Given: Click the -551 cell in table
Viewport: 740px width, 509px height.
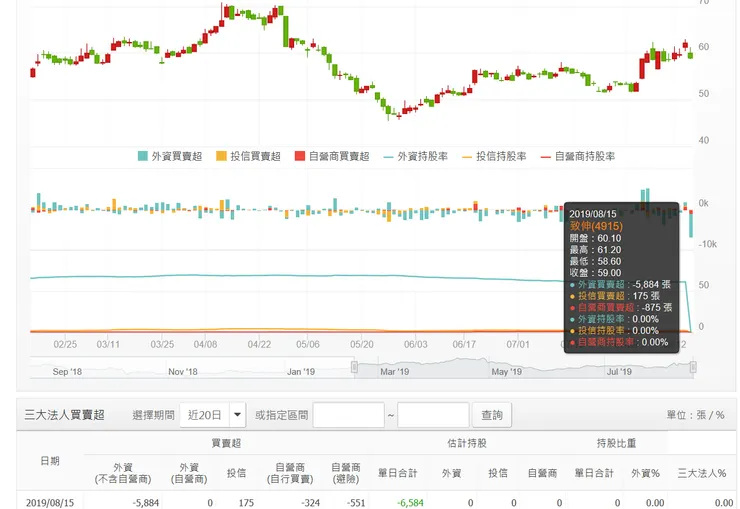Looking at the screenshot, I should (x=355, y=503).
